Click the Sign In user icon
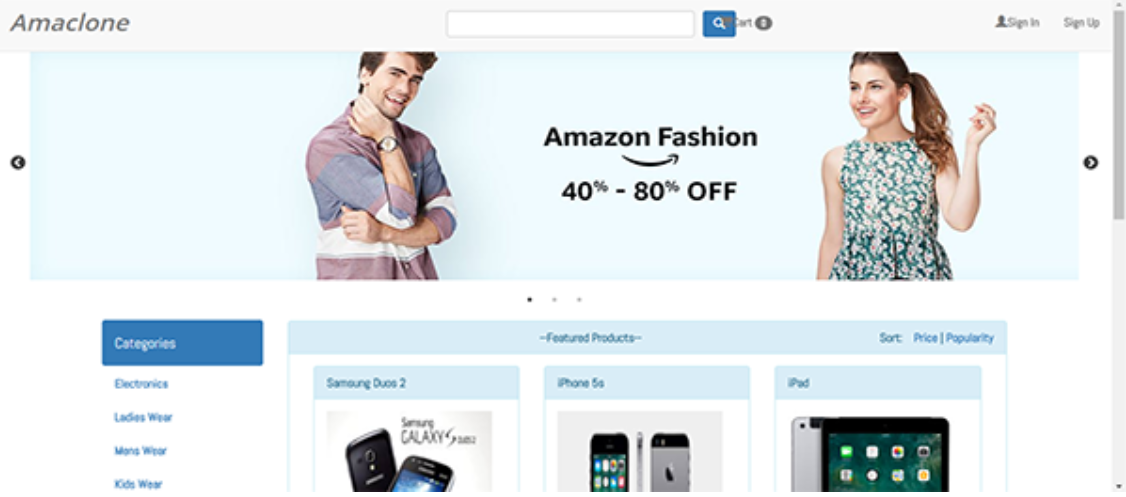1126x497 pixels. (1000, 22)
